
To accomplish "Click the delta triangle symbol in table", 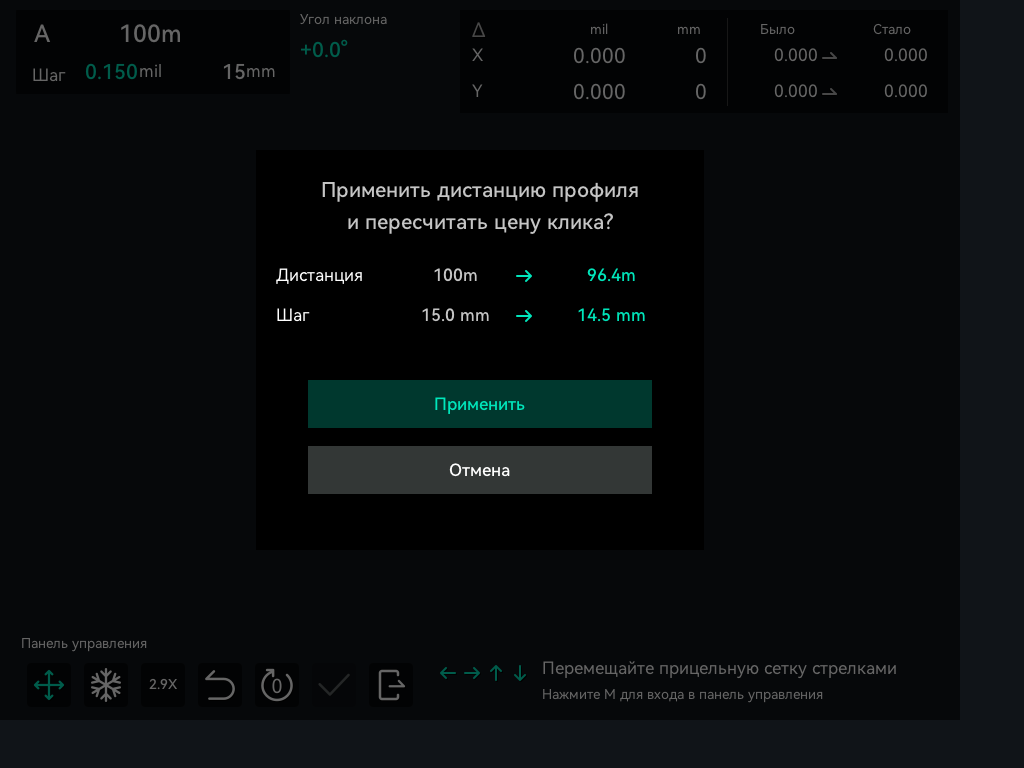I will pos(478,30).
